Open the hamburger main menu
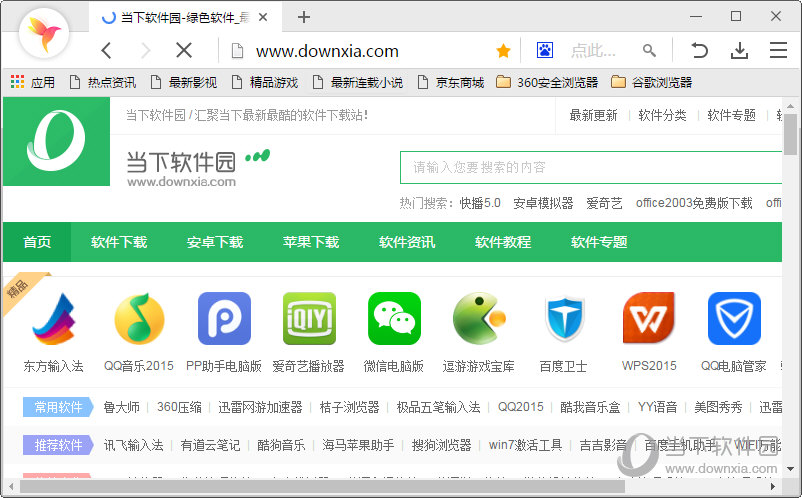This screenshot has width=802, height=498. pos(778,50)
